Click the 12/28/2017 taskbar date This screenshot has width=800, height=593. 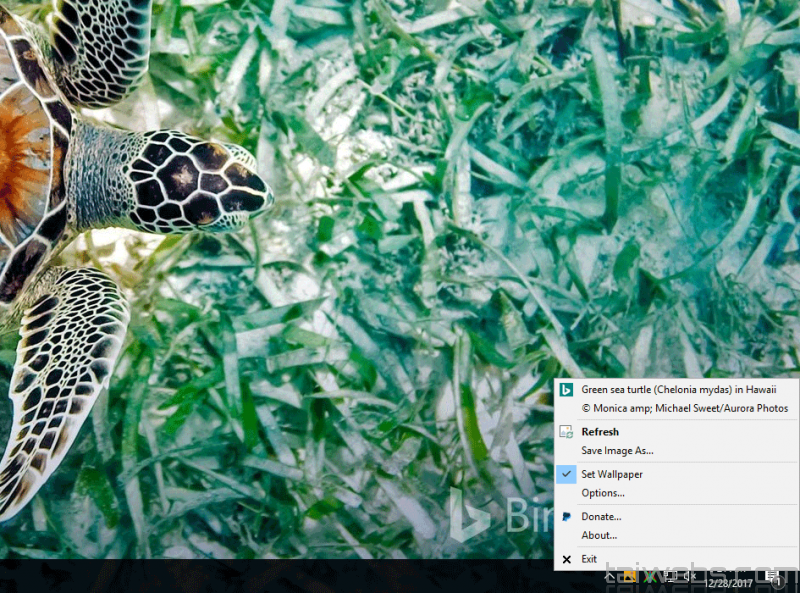pos(729,582)
